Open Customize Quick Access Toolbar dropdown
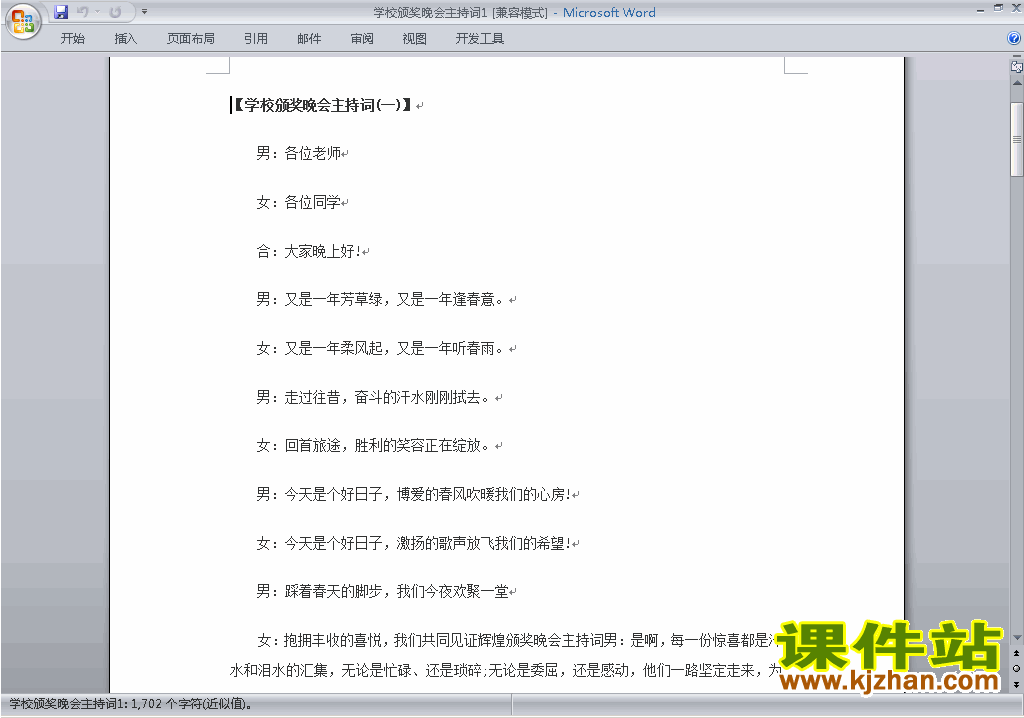This screenshot has width=1024, height=718. pyautogui.click(x=144, y=12)
